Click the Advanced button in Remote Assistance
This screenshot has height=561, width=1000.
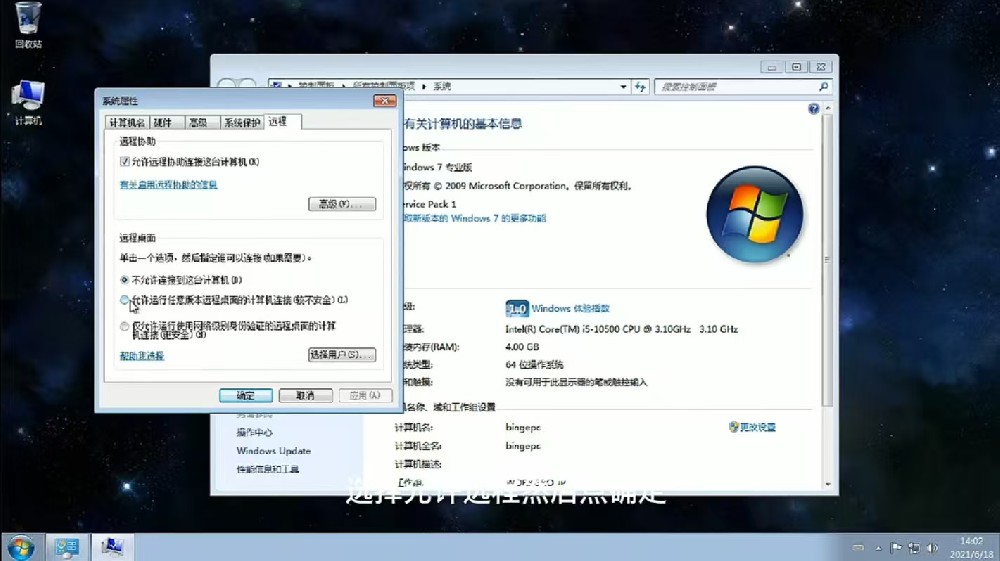tap(342, 204)
